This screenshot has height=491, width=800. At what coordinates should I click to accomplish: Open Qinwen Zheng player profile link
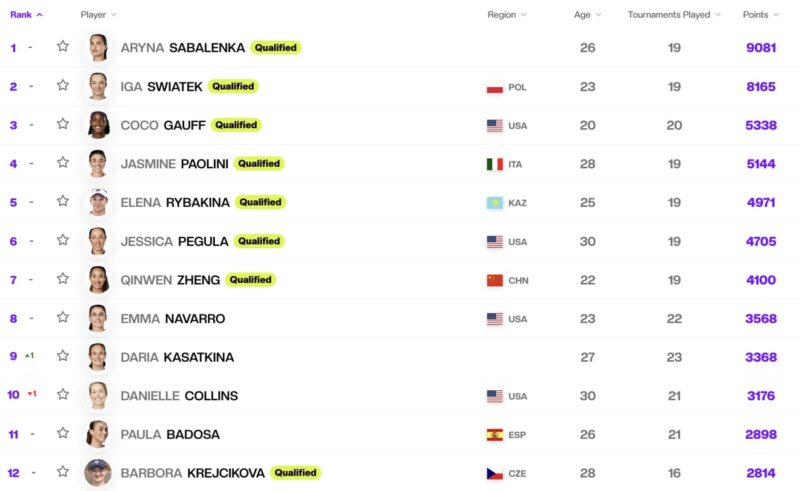pyautogui.click(x=170, y=280)
